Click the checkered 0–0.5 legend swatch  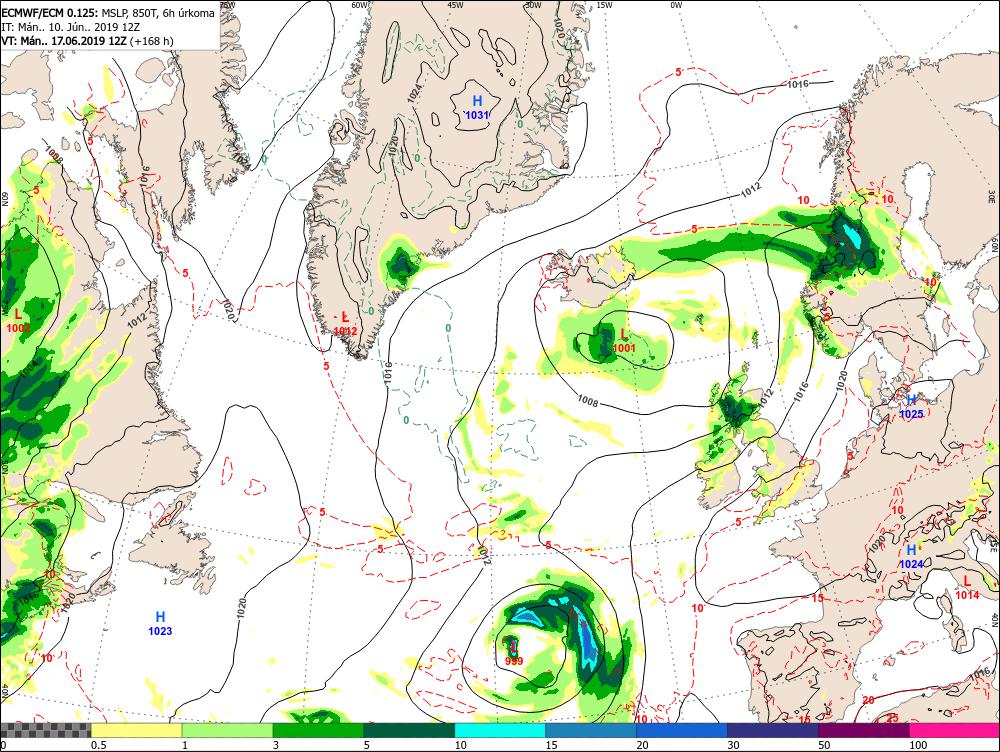pos(45,730)
